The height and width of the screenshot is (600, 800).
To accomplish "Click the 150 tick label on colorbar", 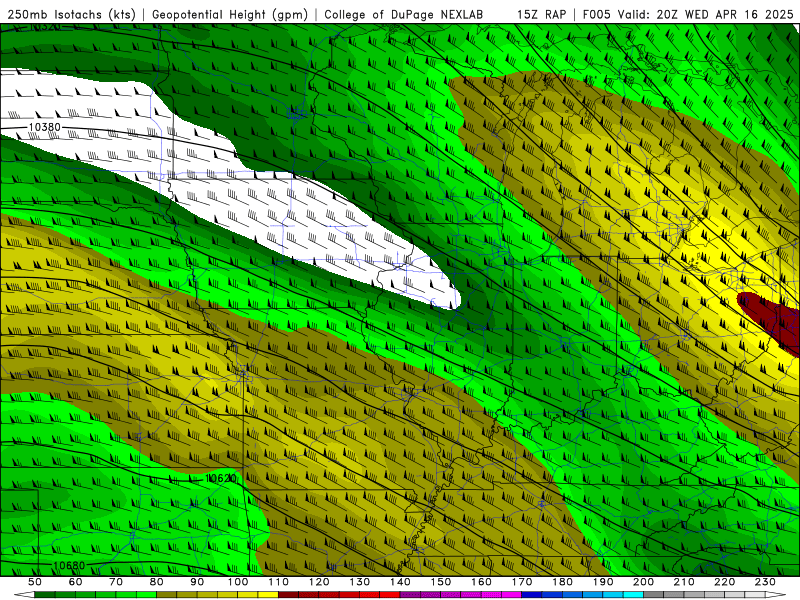I will tap(441, 582).
